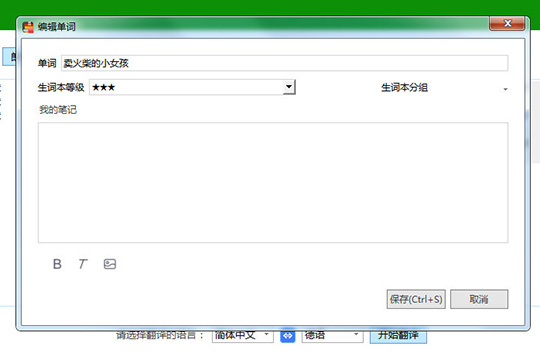The width and height of the screenshot is (540, 360).
Task: Open the 简体中文 source language dropdown
Action: point(243,335)
